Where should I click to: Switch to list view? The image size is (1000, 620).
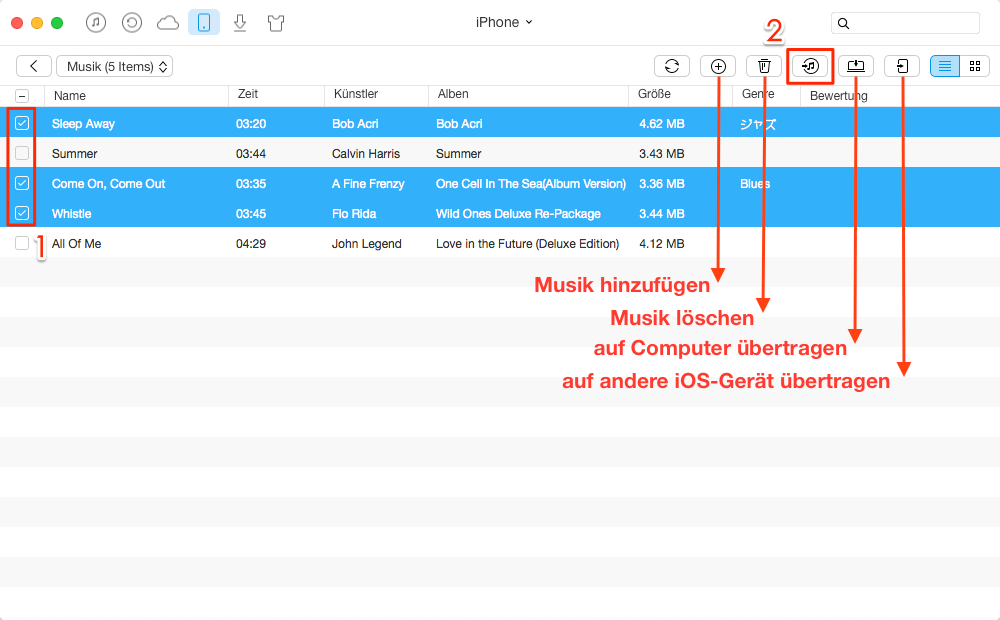945,66
